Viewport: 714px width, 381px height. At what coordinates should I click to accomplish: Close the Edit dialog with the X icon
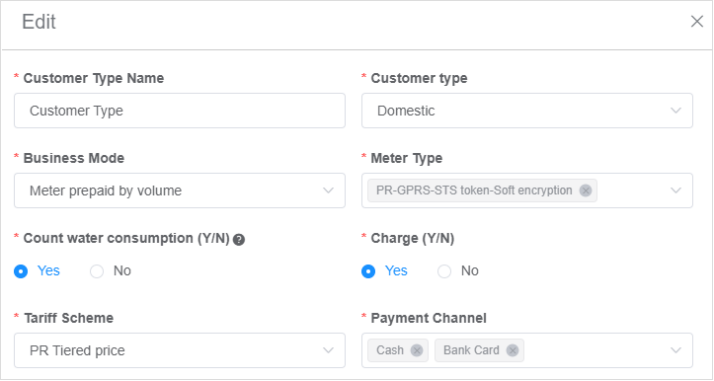point(697,21)
